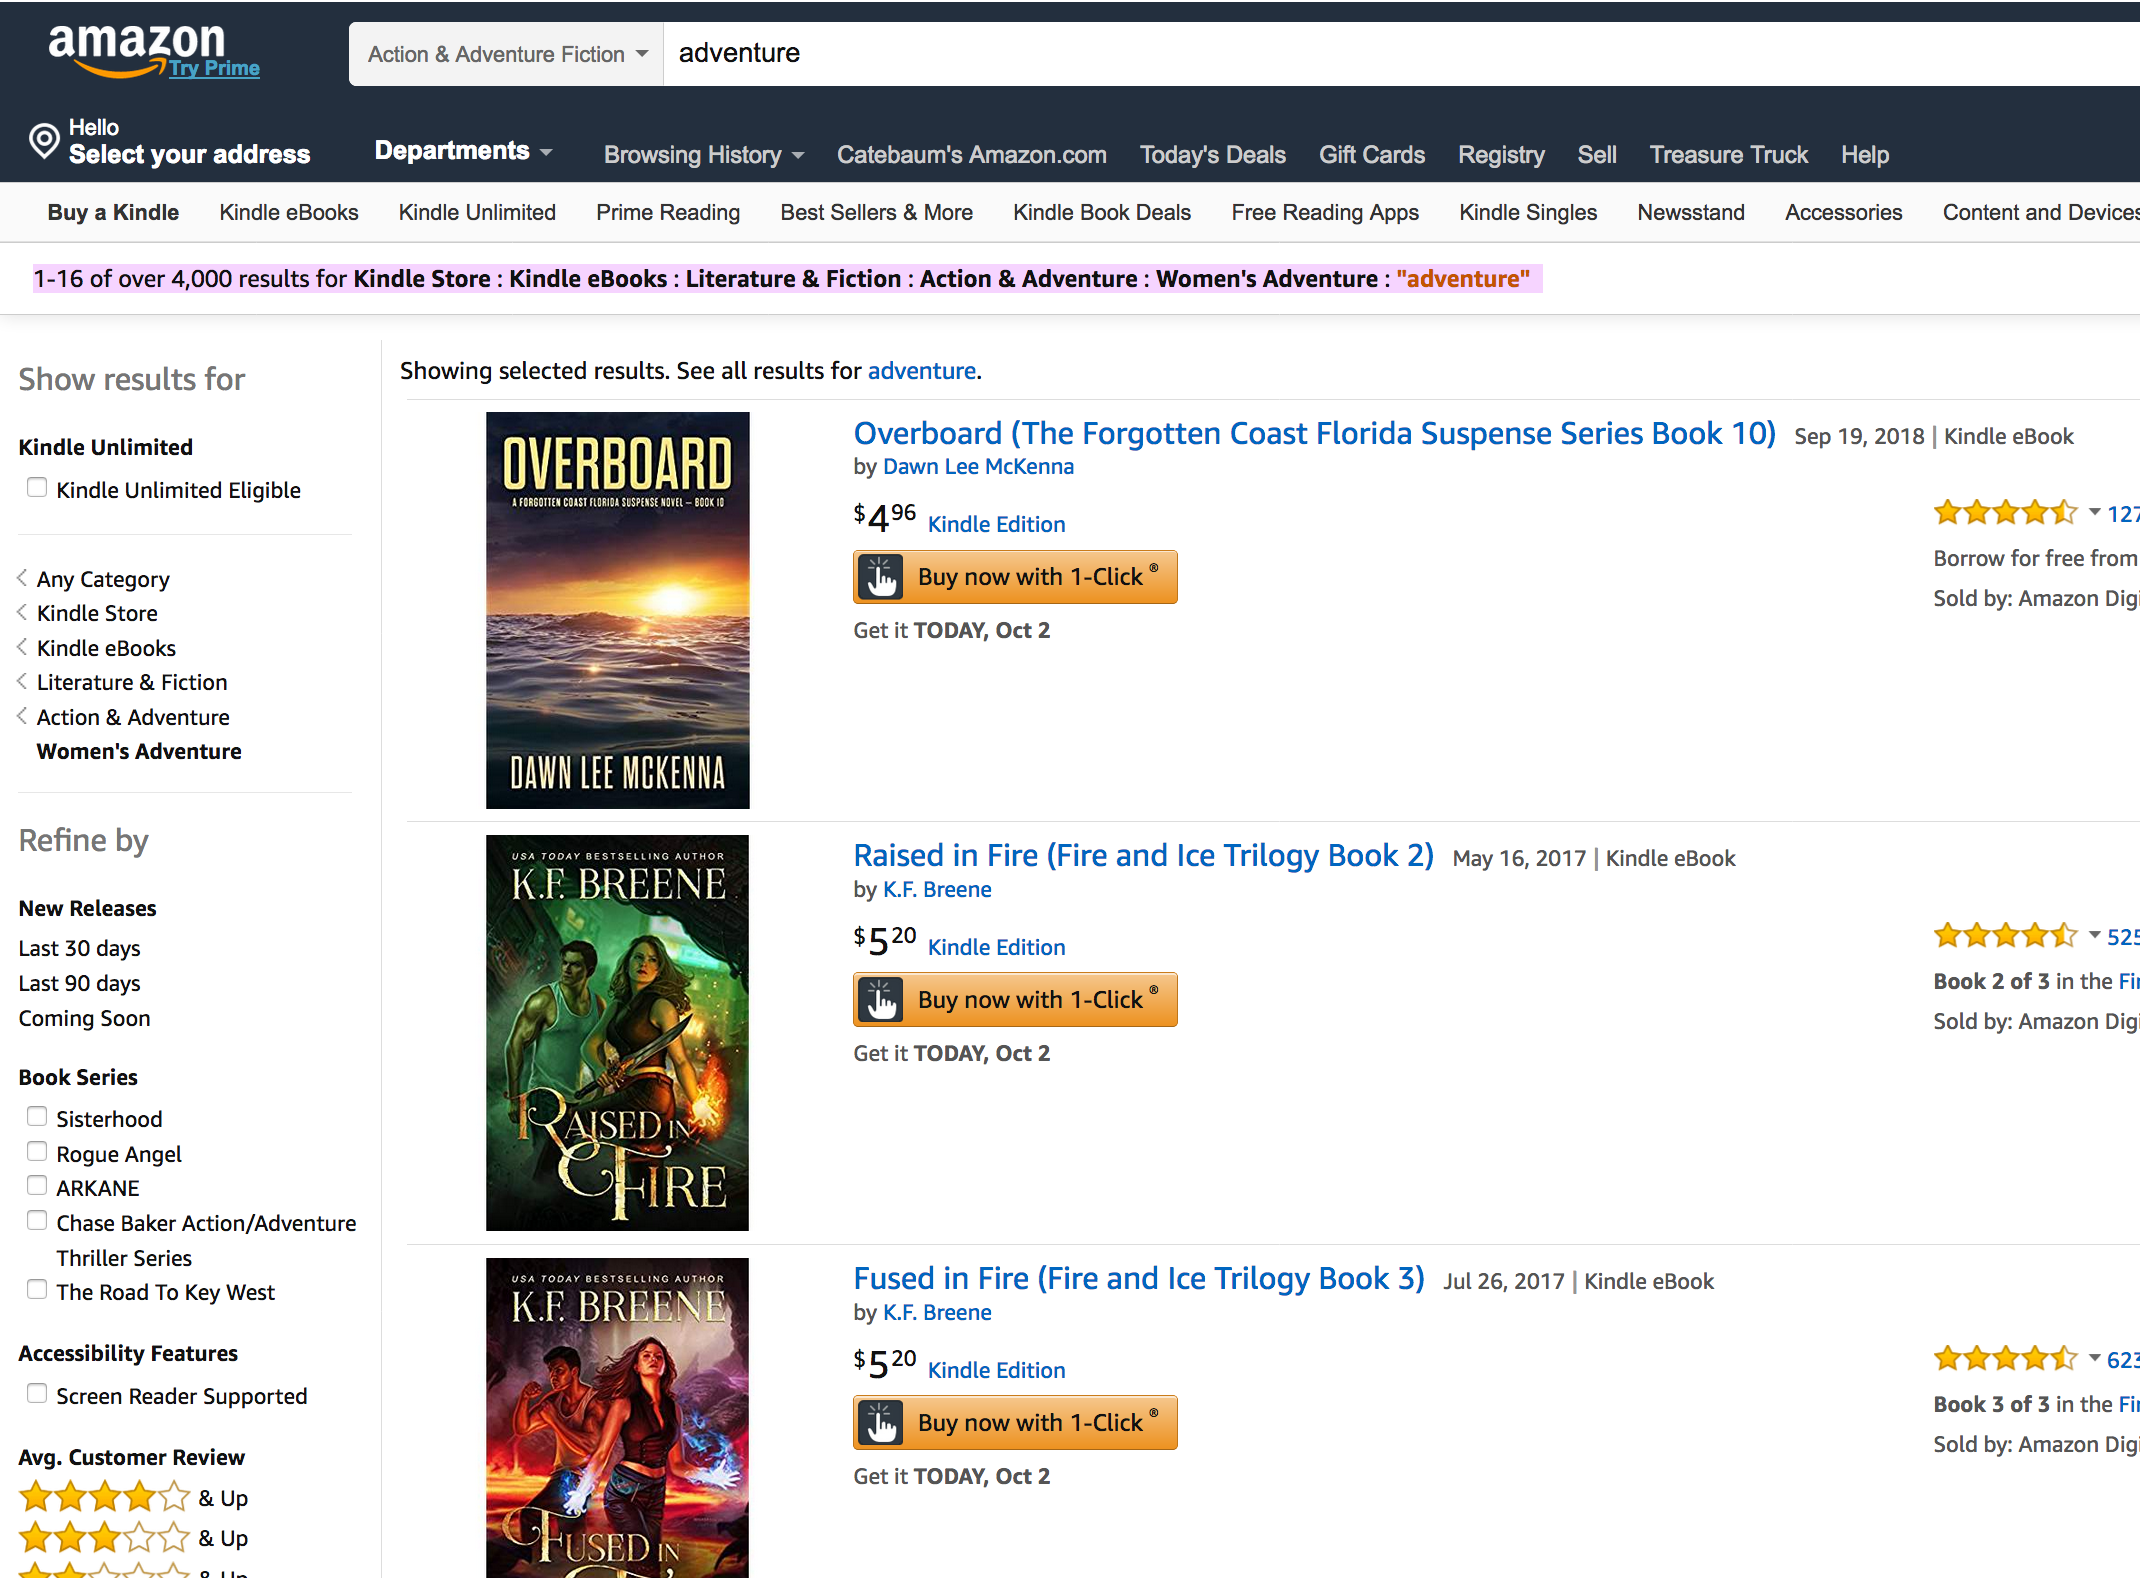Buy Raised in Fire with 1-Click

point(1015,1000)
